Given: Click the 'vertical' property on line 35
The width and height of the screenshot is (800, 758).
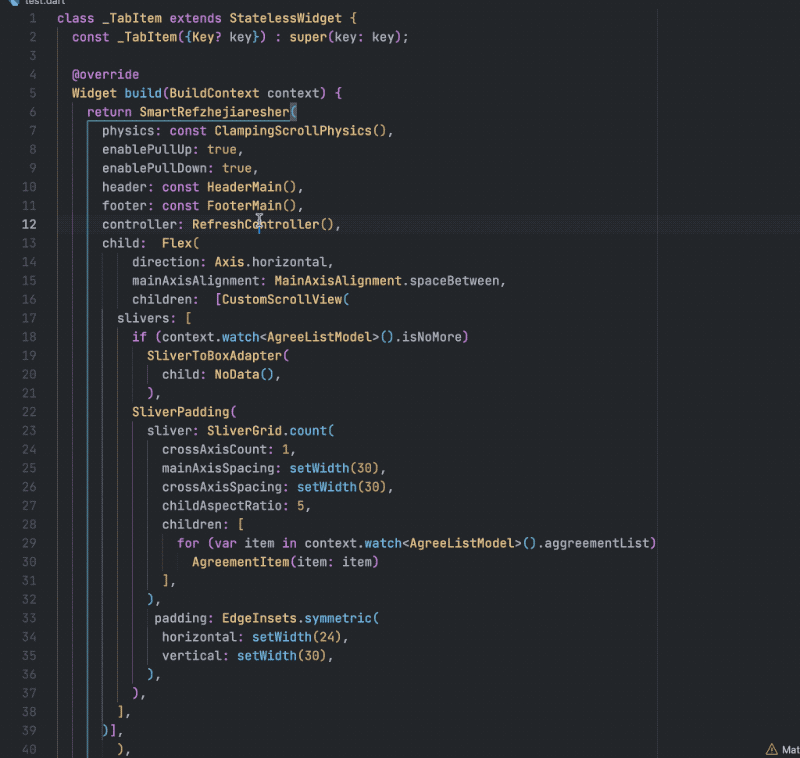Looking at the screenshot, I should pos(192,656).
